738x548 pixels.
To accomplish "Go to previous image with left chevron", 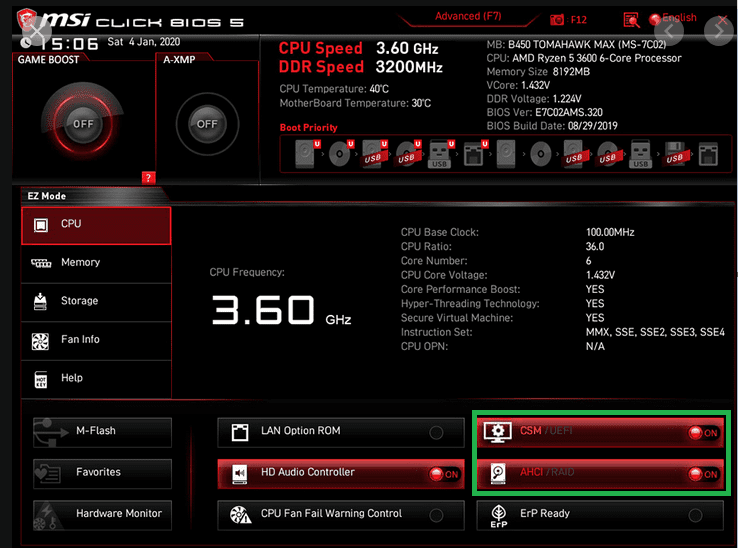I will (x=669, y=31).
